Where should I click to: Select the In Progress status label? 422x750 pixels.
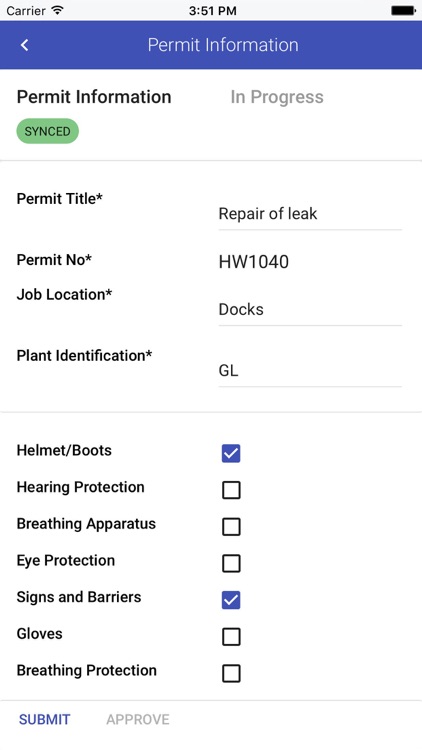pyautogui.click(x=277, y=97)
